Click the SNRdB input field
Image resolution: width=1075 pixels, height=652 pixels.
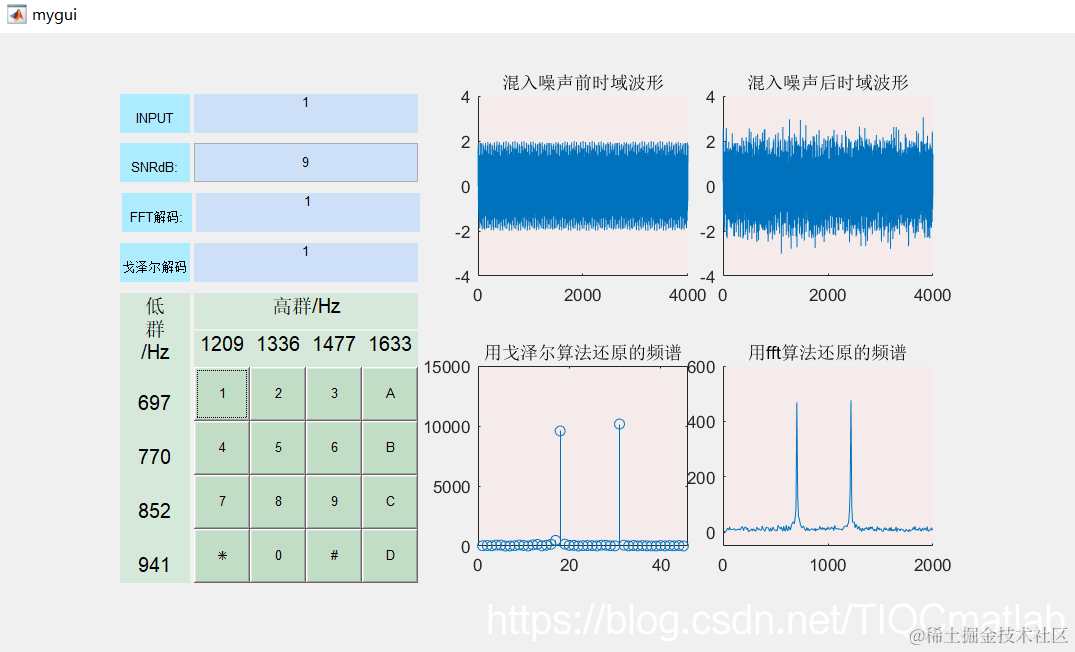click(306, 162)
